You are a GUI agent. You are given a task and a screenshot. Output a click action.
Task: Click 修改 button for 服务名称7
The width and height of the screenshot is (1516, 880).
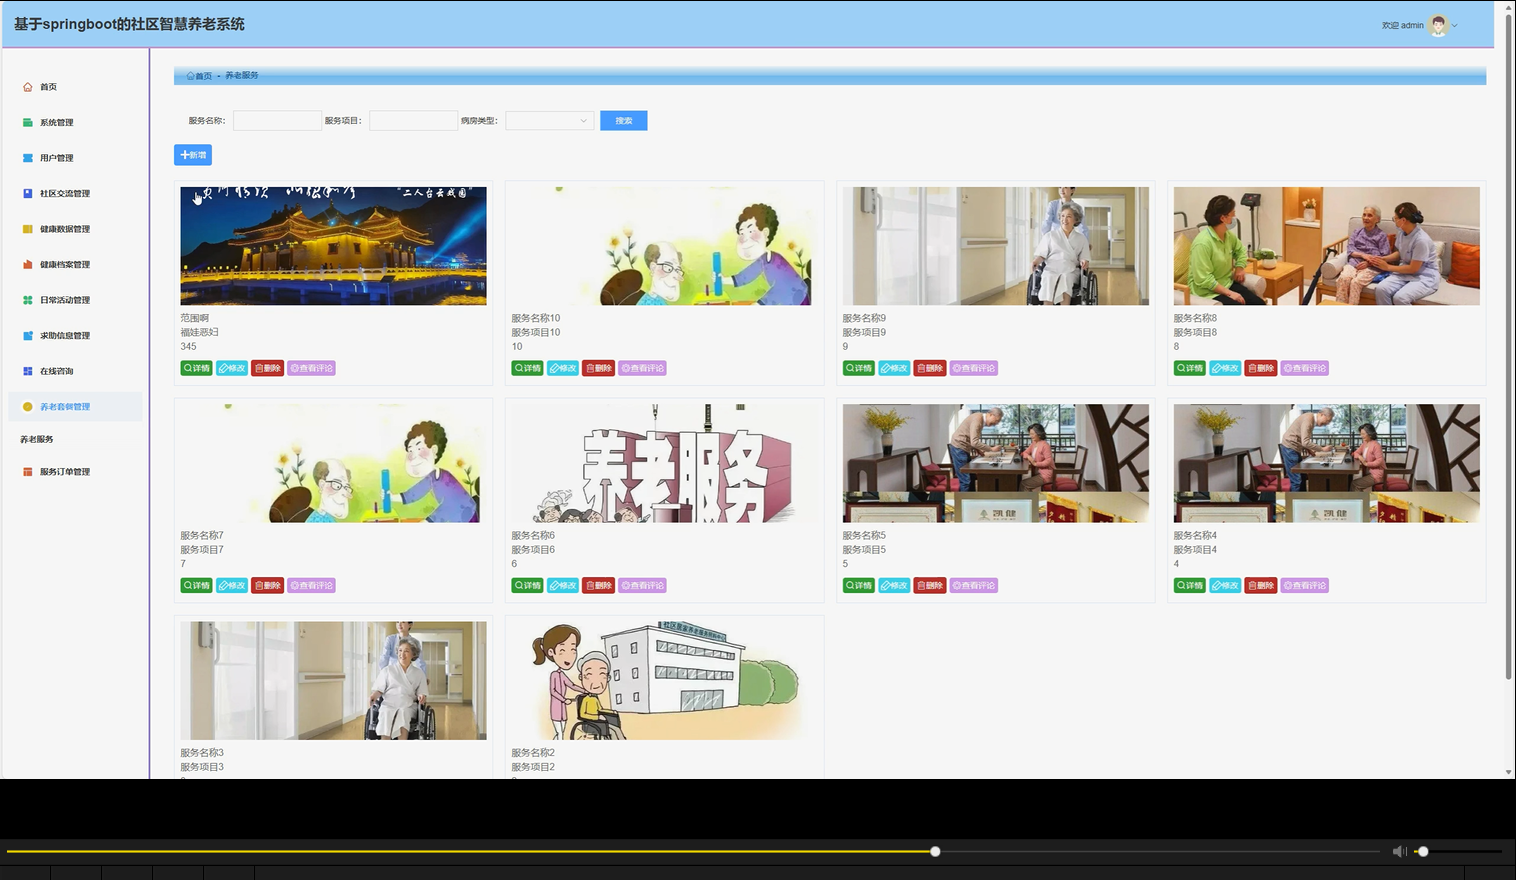click(232, 586)
